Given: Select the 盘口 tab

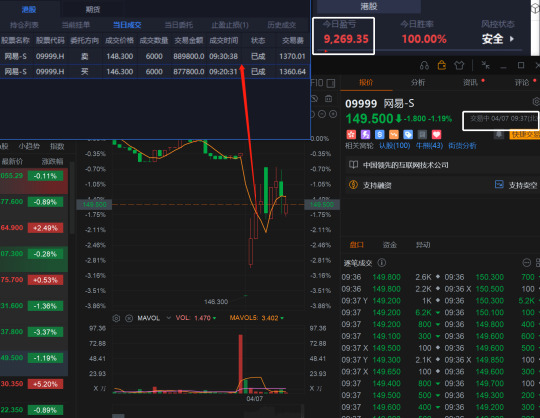Looking at the screenshot, I should 356,245.
